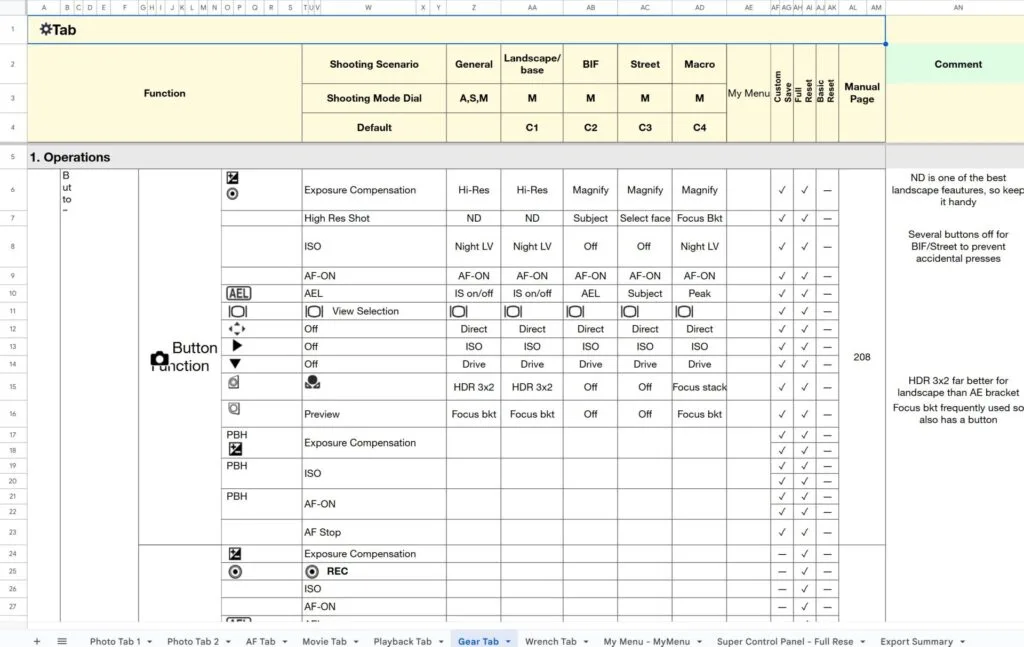Click the function icon left of HDR 3x2 in General
This screenshot has width=1024, height=647.
pyautogui.click(x=312, y=382)
